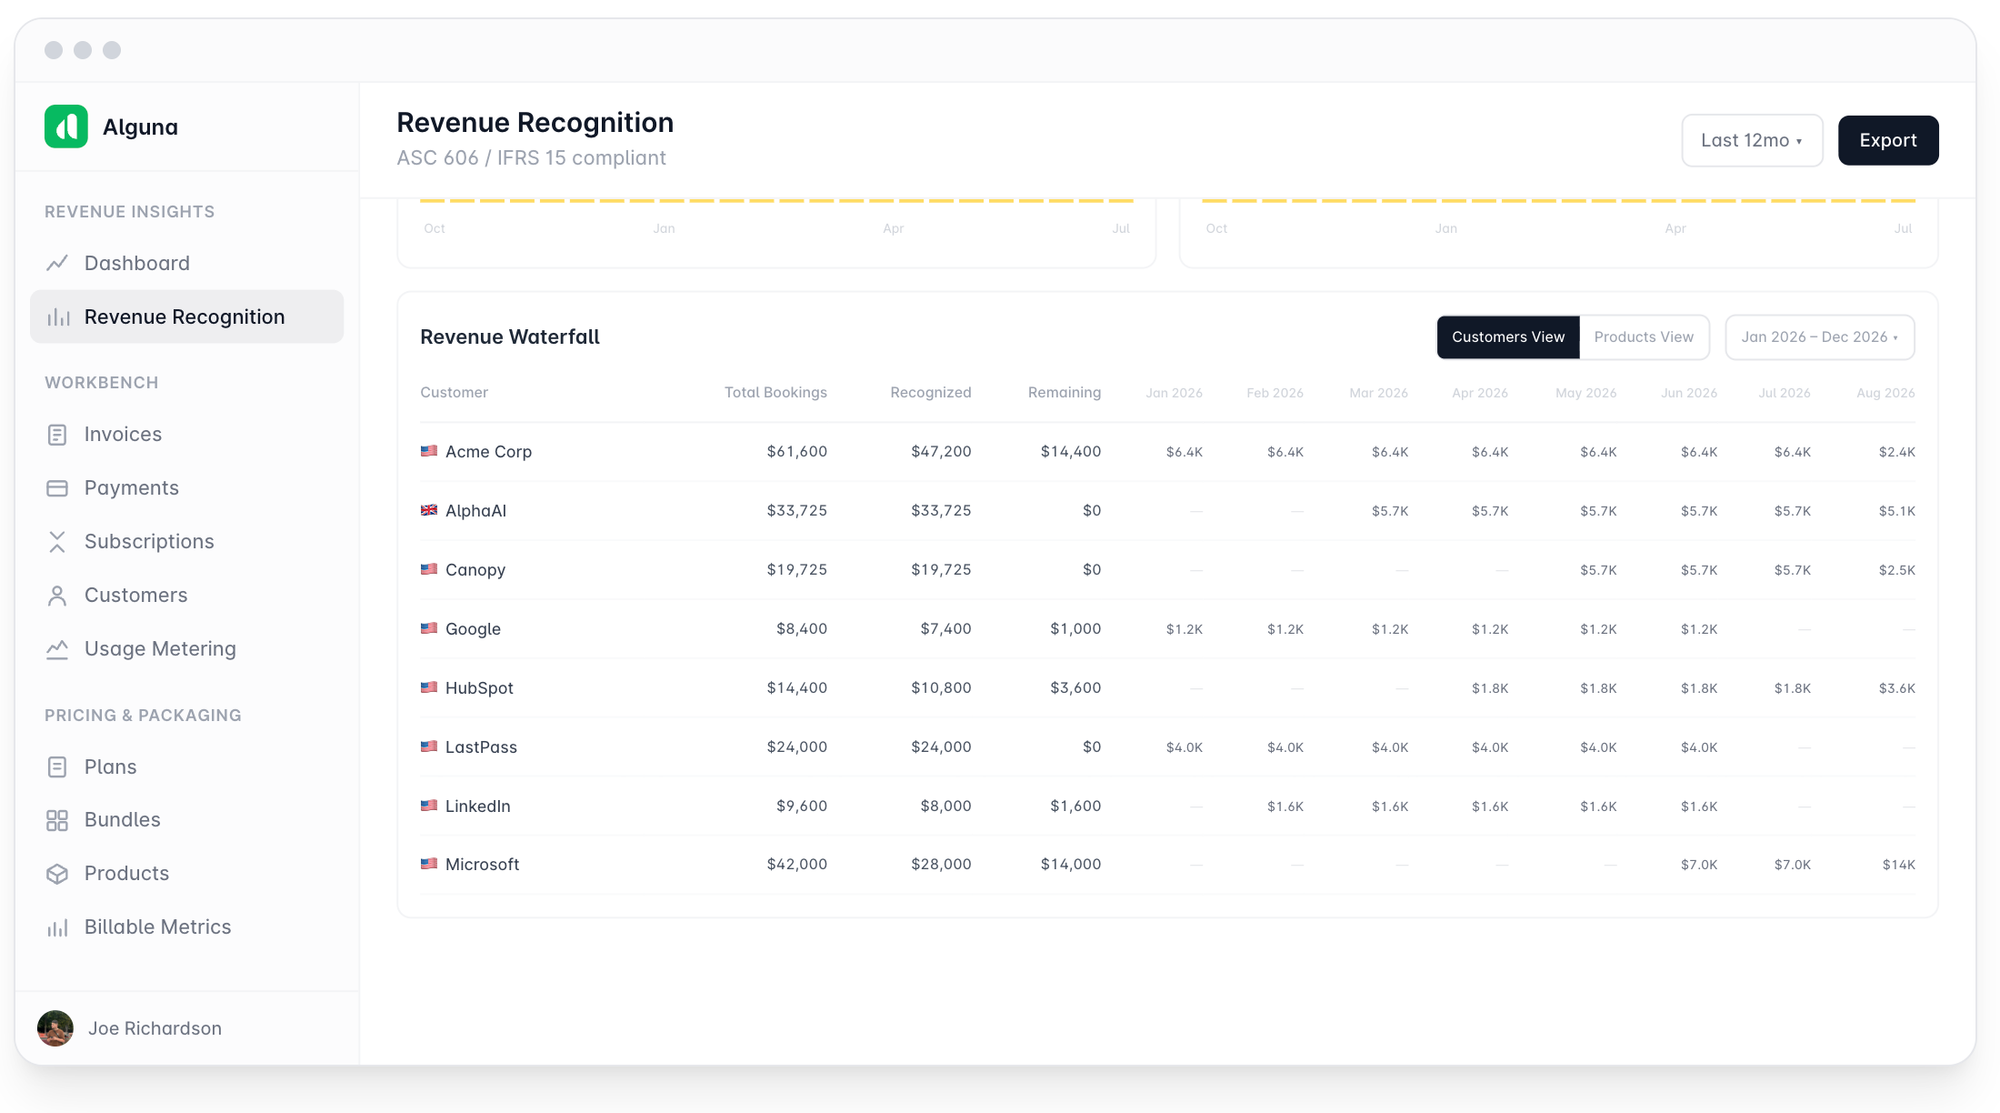Image resolution: width=2000 pixels, height=1113 pixels.
Task: Click LinkedIn remaining value $1,600
Action: [1075, 805]
